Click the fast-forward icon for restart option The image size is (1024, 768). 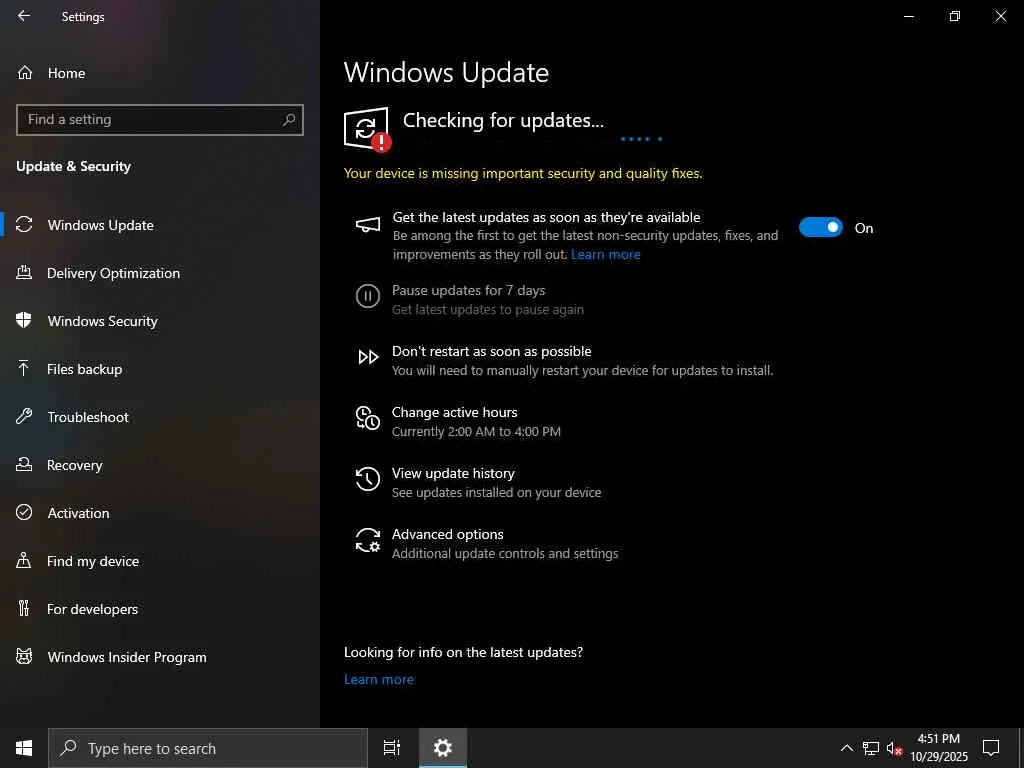pos(368,357)
